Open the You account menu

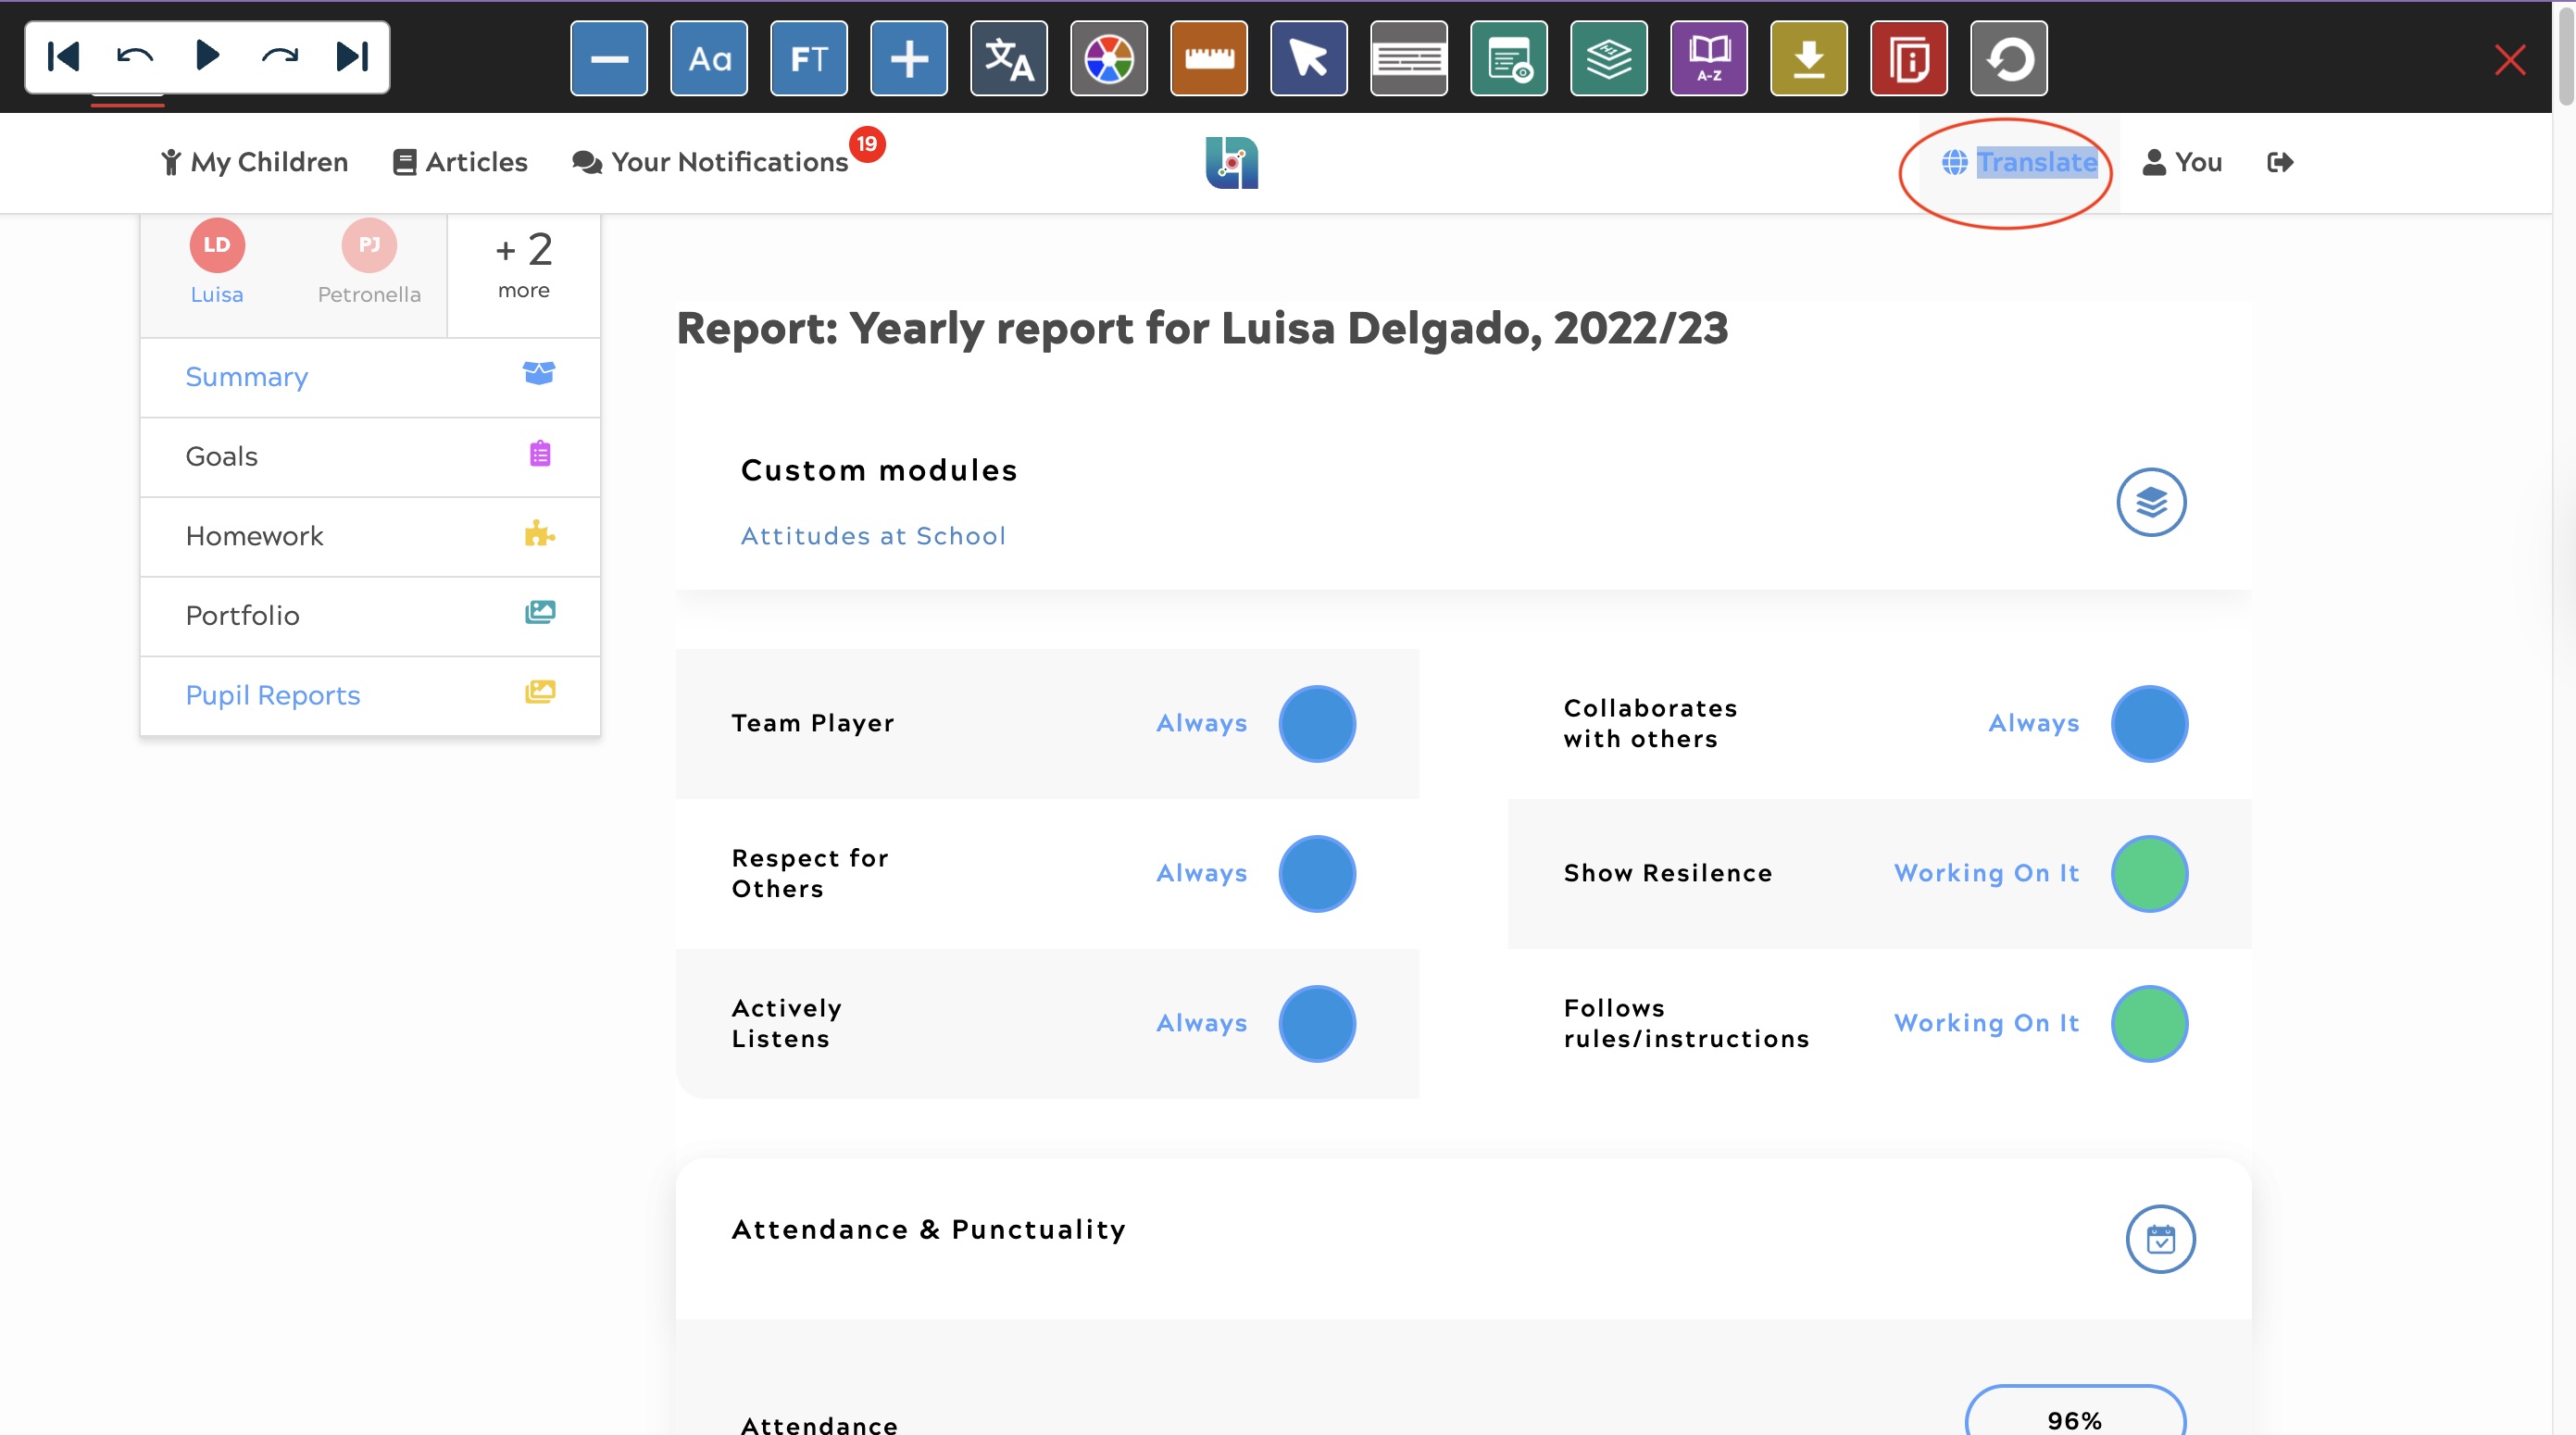tap(2182, 162)
